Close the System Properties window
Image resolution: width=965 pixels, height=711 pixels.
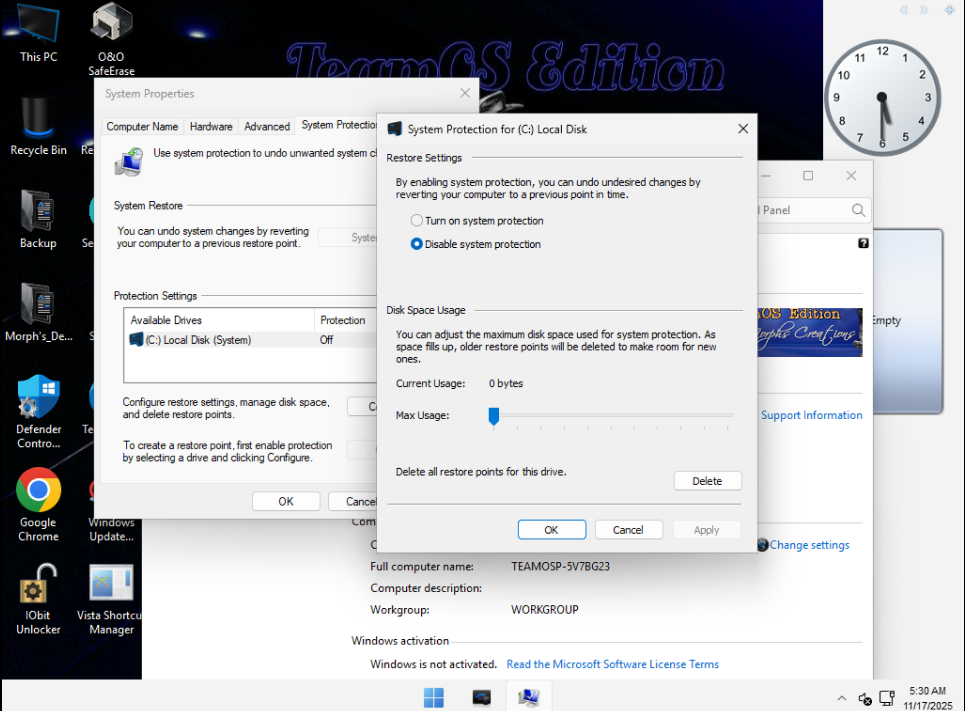tap(465, 93)
